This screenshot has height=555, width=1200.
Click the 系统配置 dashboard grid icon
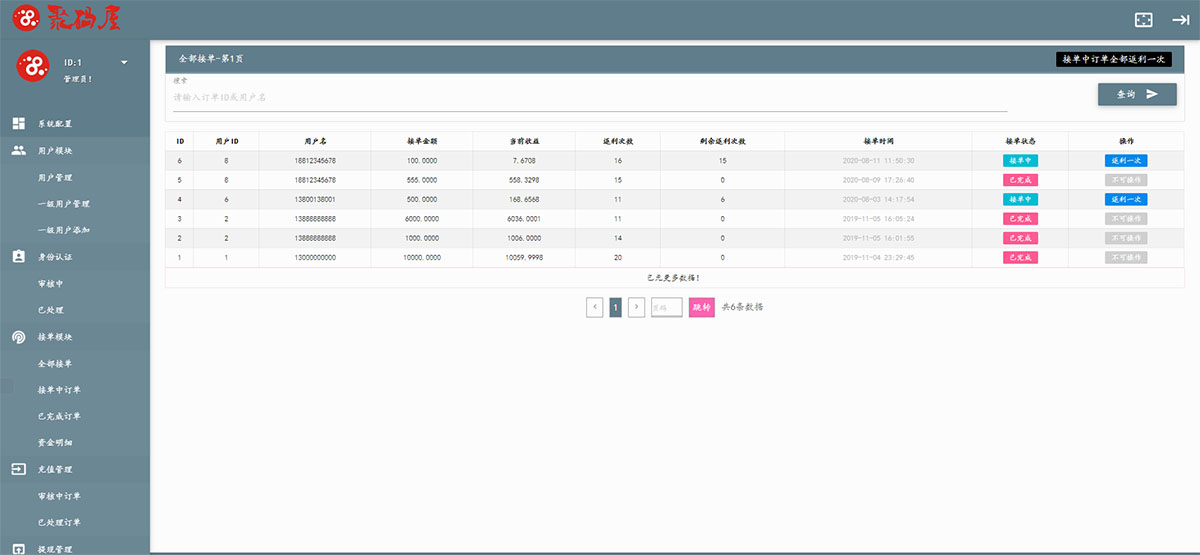click(x=19, y=124)
